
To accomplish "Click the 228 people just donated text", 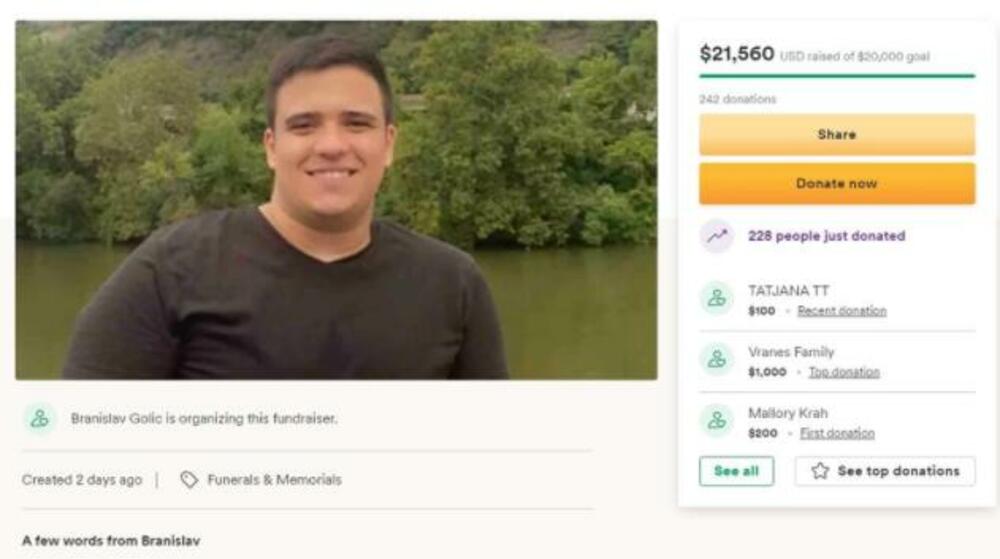I will click(826, 236).
